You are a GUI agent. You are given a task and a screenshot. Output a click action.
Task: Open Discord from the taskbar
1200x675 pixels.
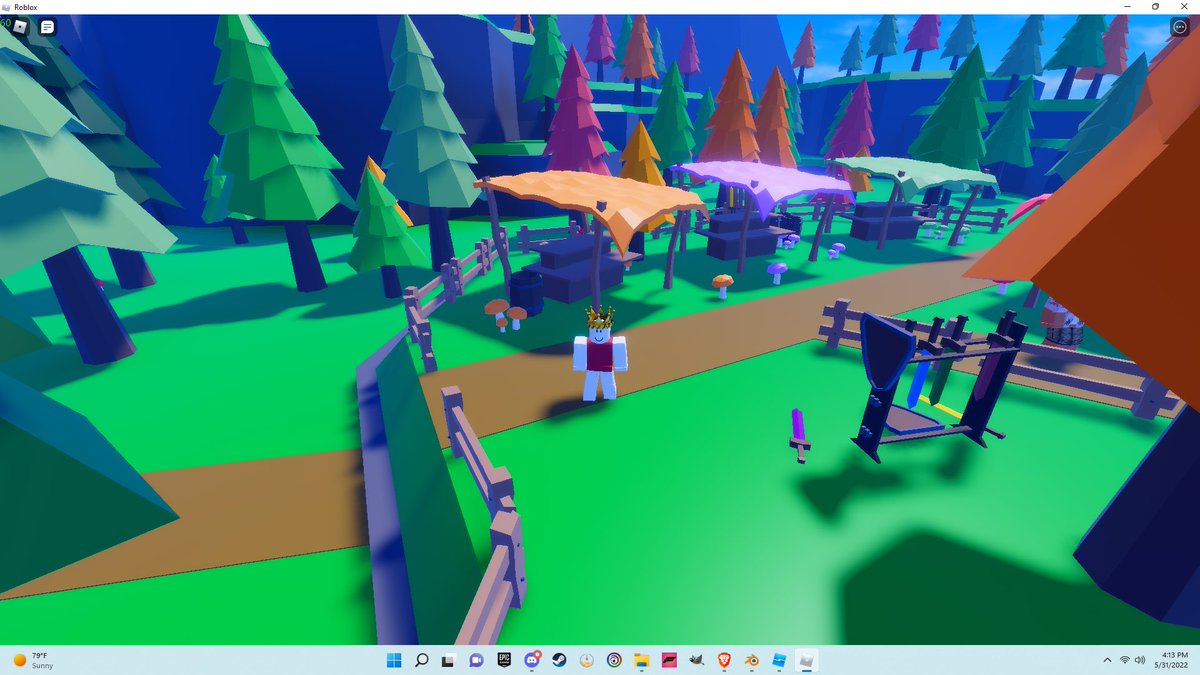[531, 660]
